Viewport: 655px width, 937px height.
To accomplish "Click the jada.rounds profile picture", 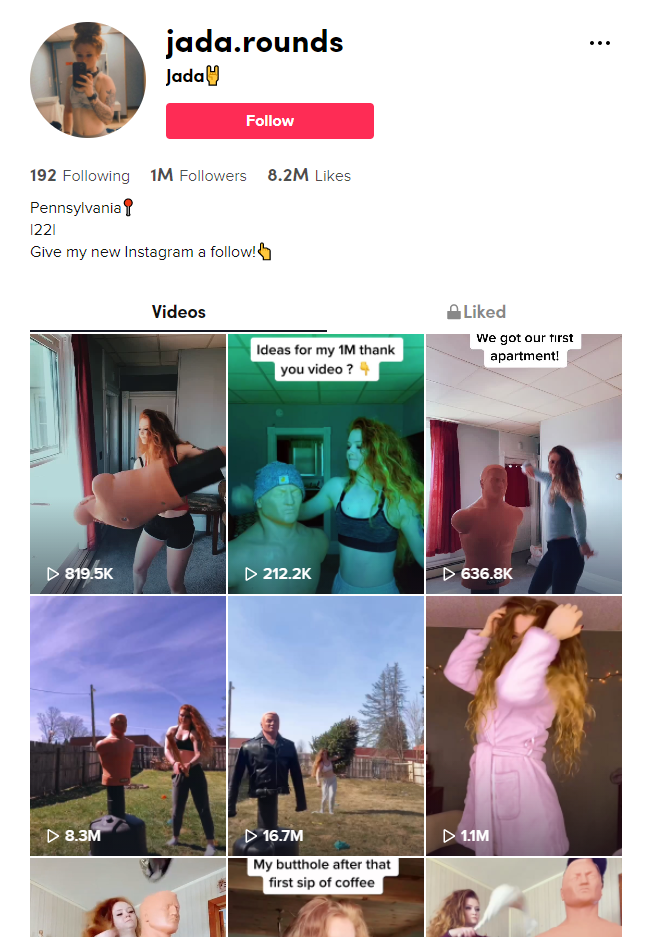I will click(88, 79).
